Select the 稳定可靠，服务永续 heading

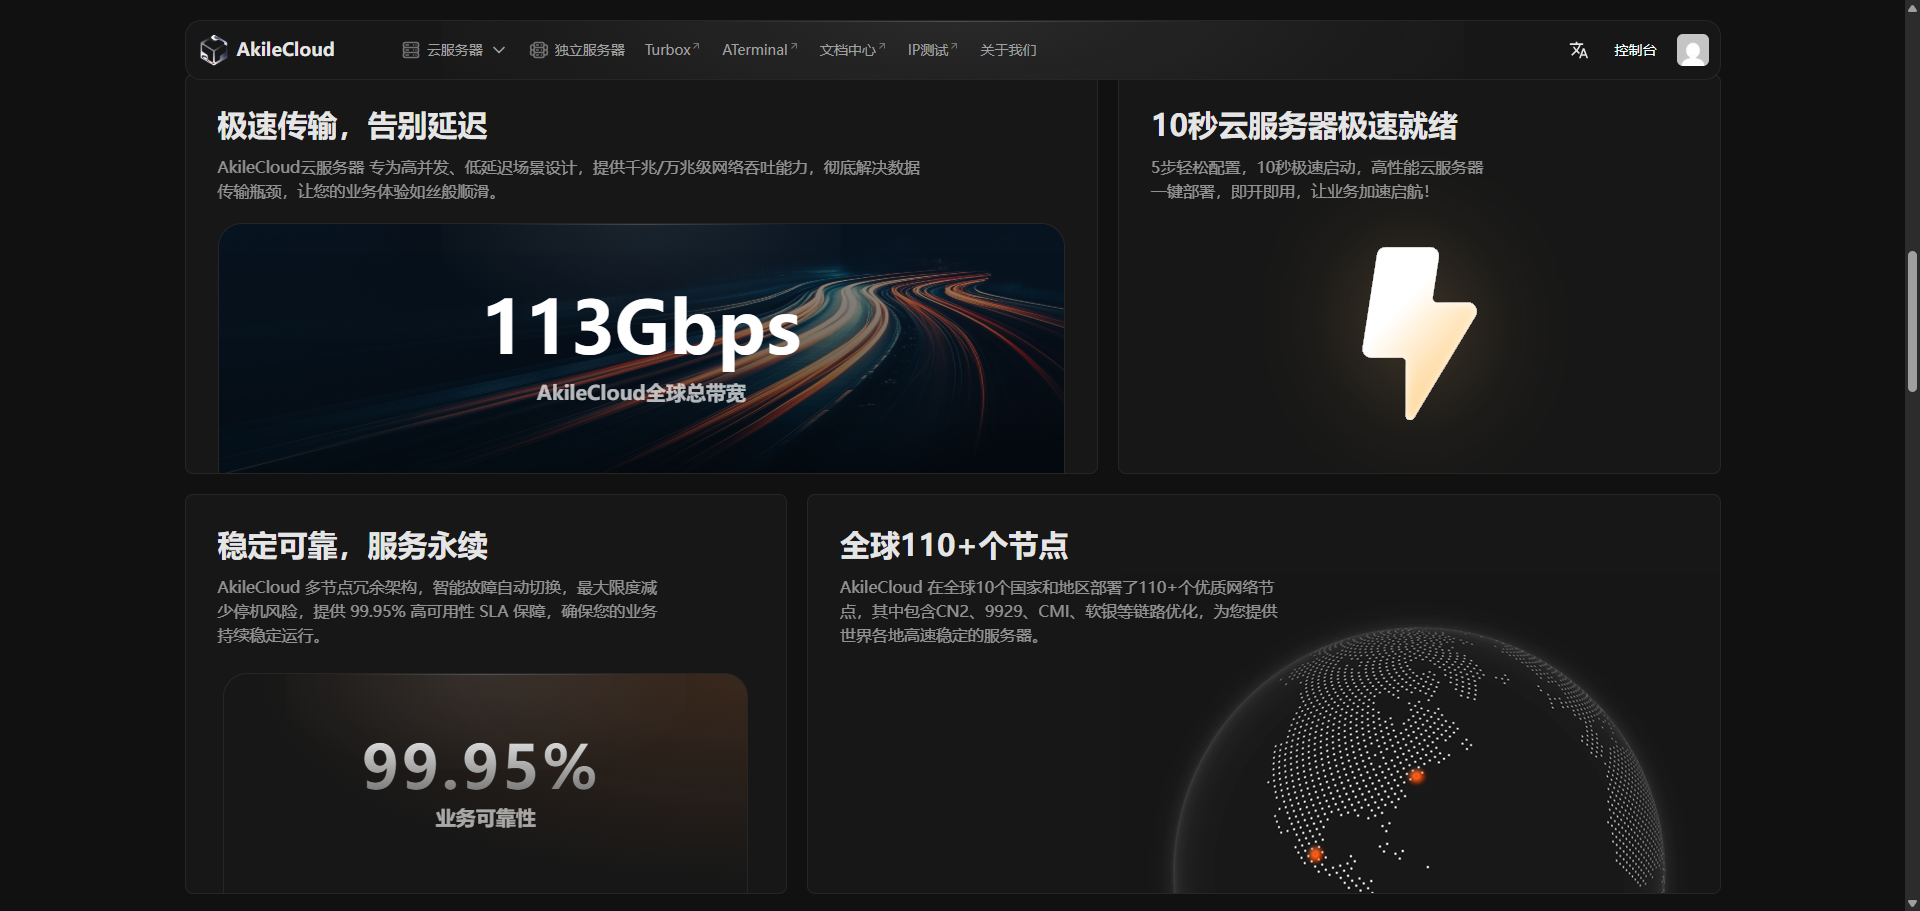point(352,546)
